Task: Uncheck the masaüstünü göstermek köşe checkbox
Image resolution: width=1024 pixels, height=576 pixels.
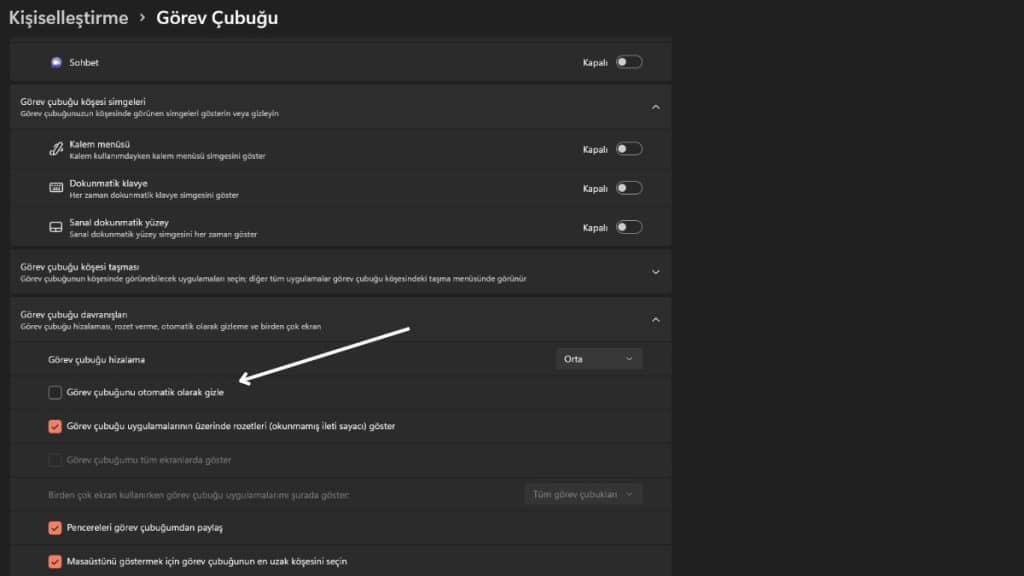Action: click(56, 561)
